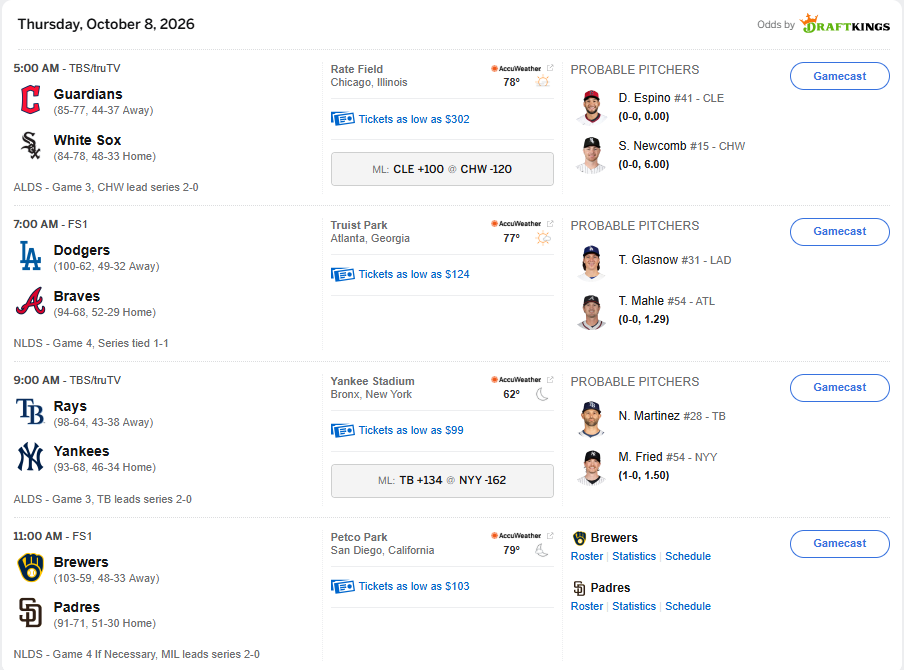Click ticket icon for Truist Park game
The image size is (904, 670).
pos(342,274)
